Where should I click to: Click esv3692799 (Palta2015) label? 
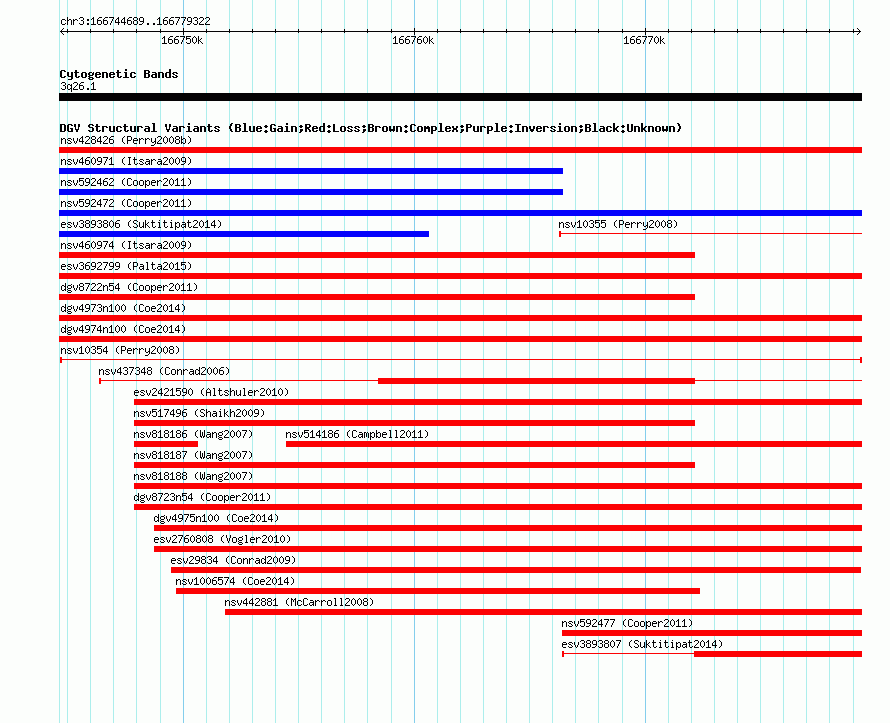coord(126,266)
